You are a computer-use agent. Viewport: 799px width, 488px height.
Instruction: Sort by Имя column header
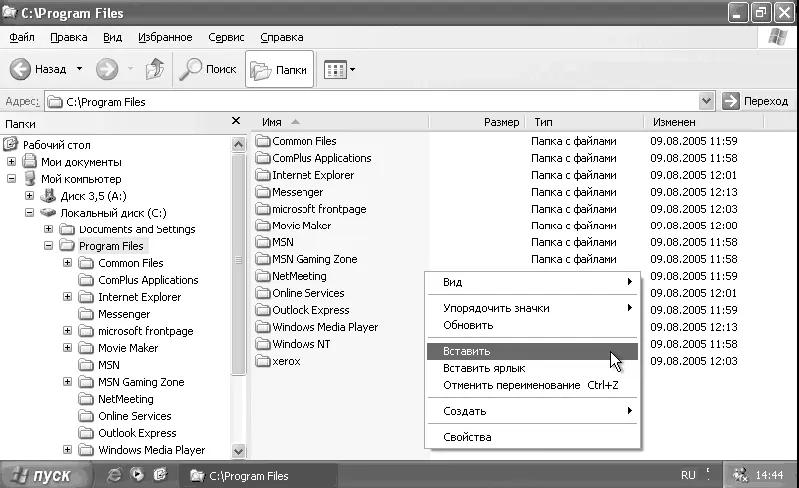[x=340, y=122]
